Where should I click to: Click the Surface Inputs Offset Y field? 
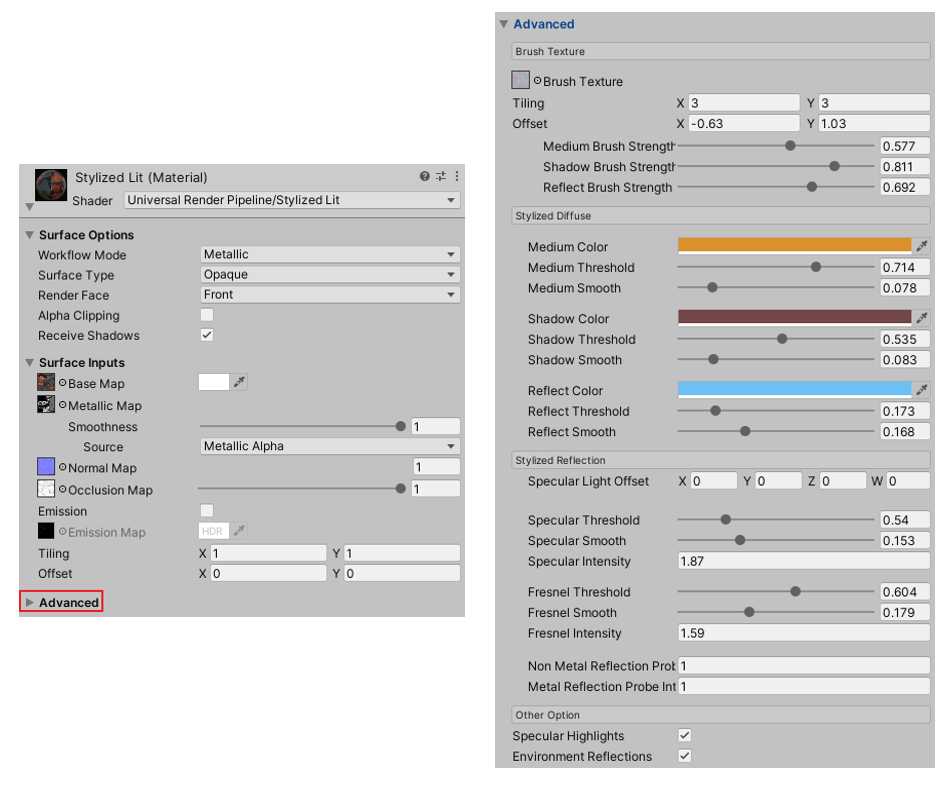[402, 573]
